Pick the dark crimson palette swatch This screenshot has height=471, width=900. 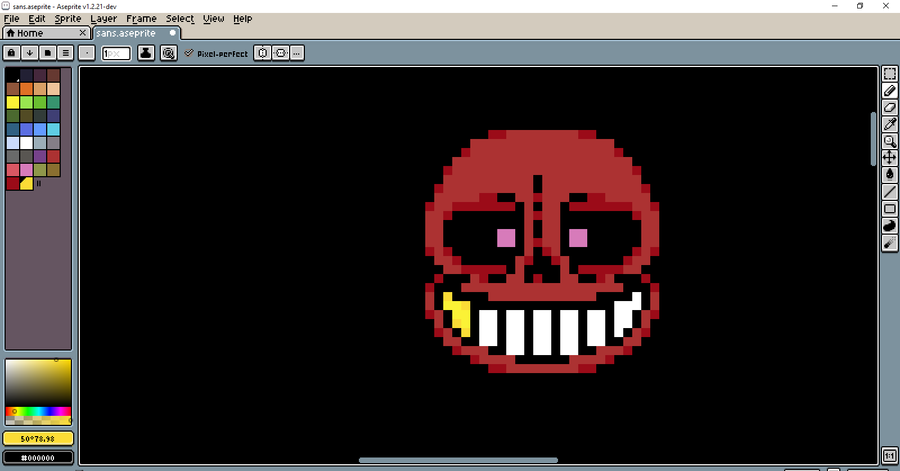click(x=13, y=183)
